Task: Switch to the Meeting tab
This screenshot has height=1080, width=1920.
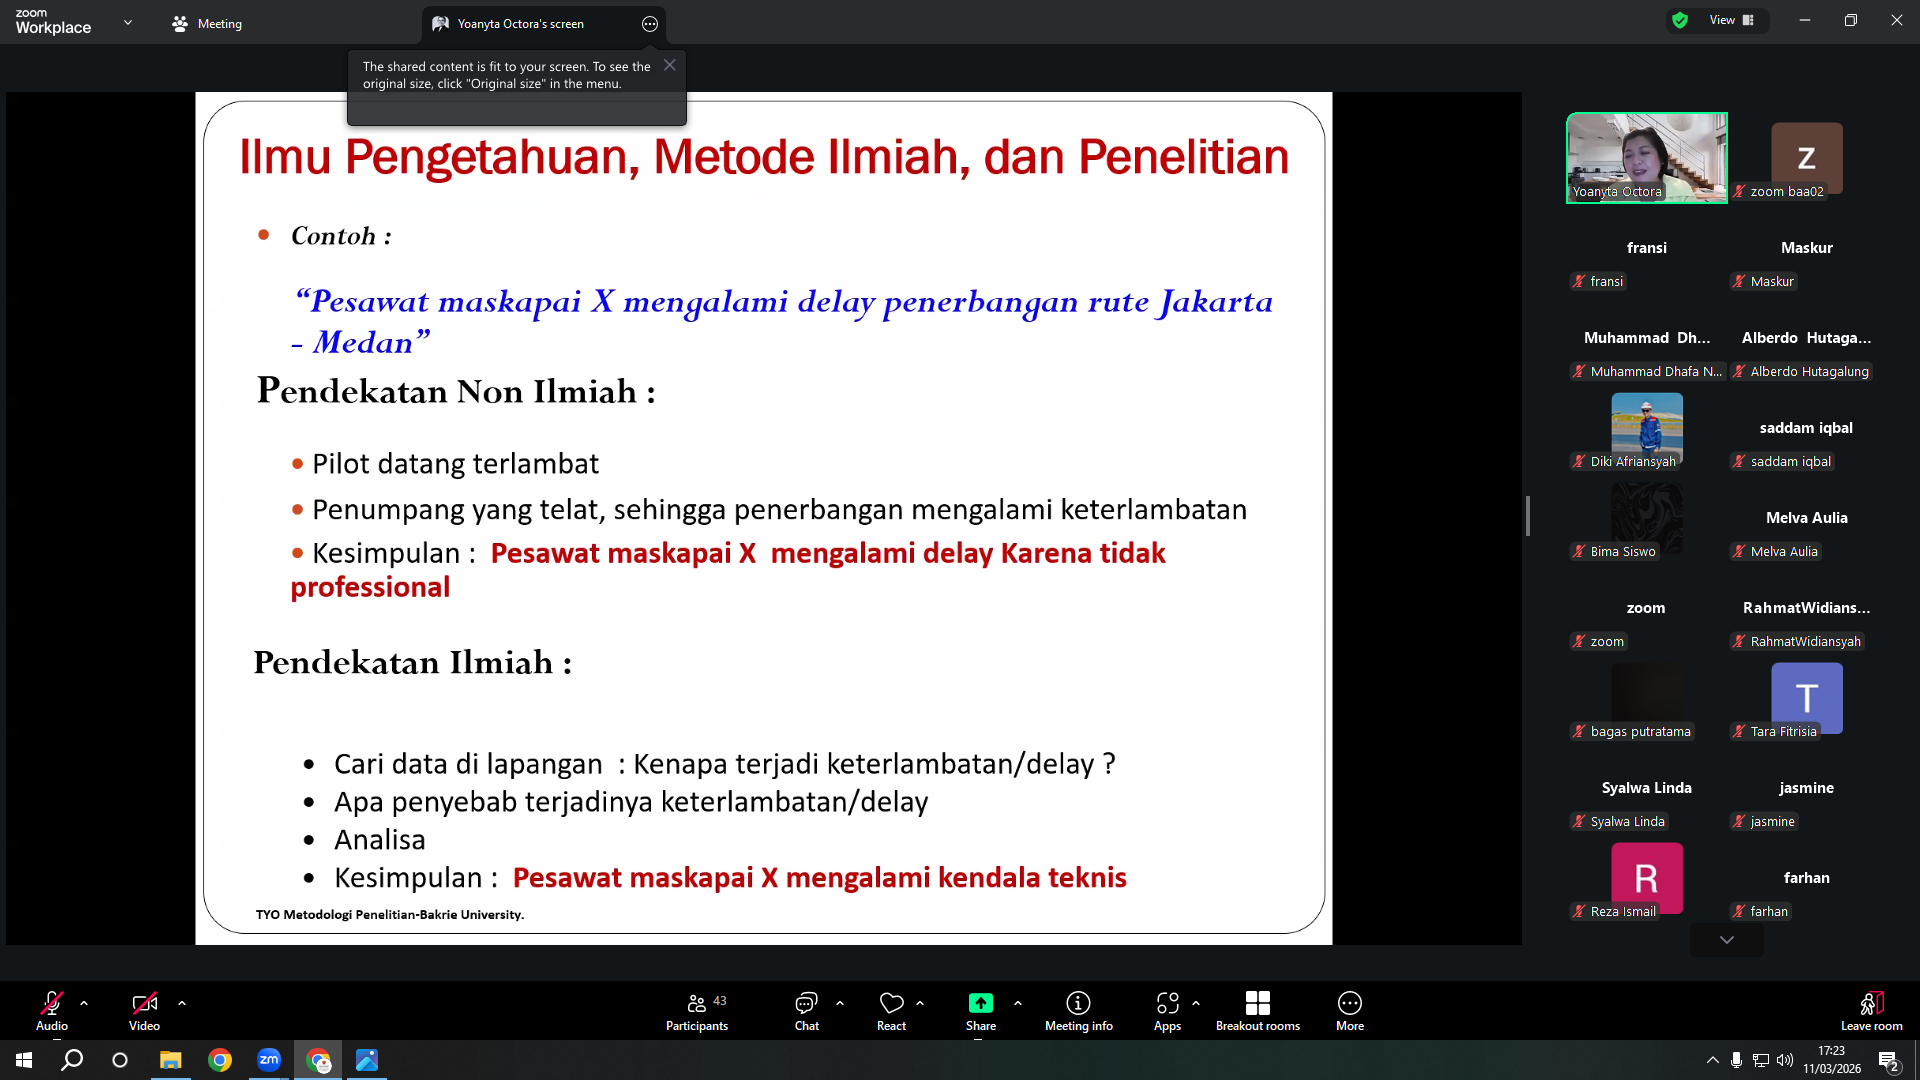Action: [x=207, y=23]
